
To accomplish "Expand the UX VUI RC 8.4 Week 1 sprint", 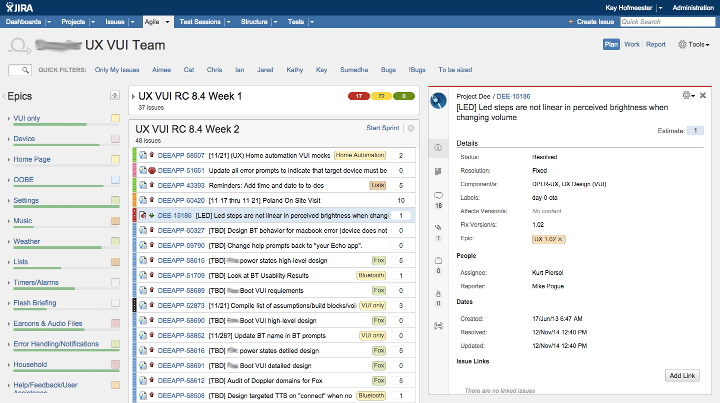I will 132,96.
